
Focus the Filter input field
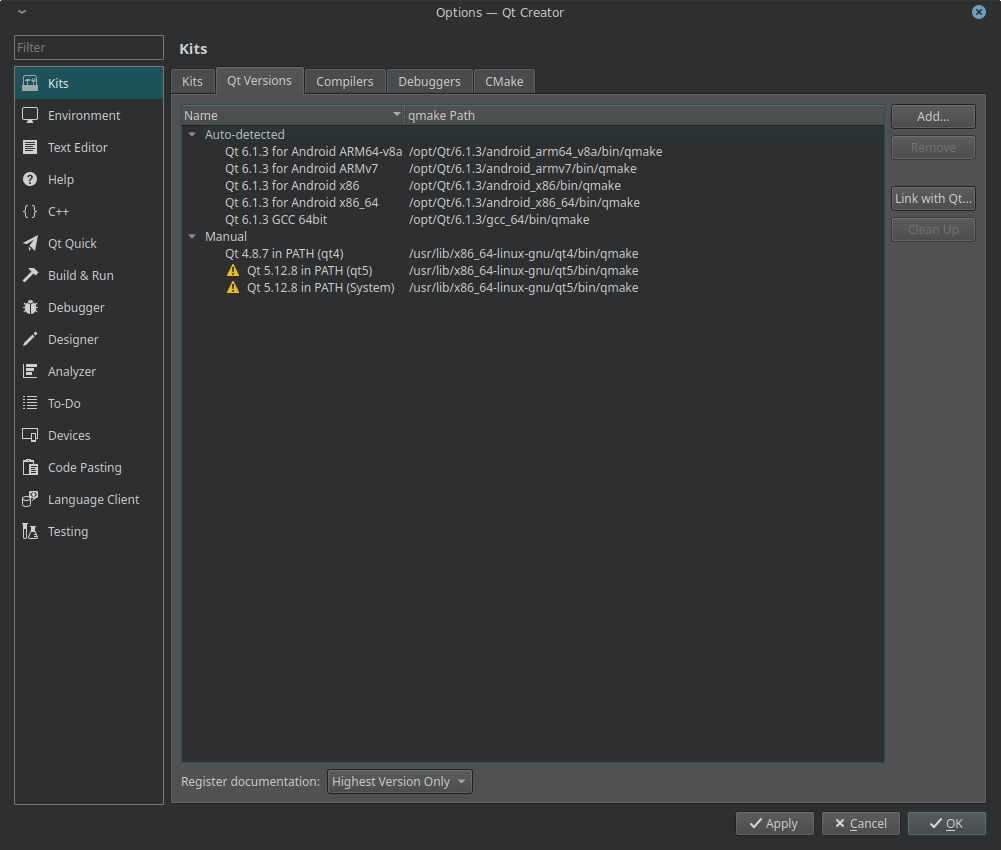(89, 47)
